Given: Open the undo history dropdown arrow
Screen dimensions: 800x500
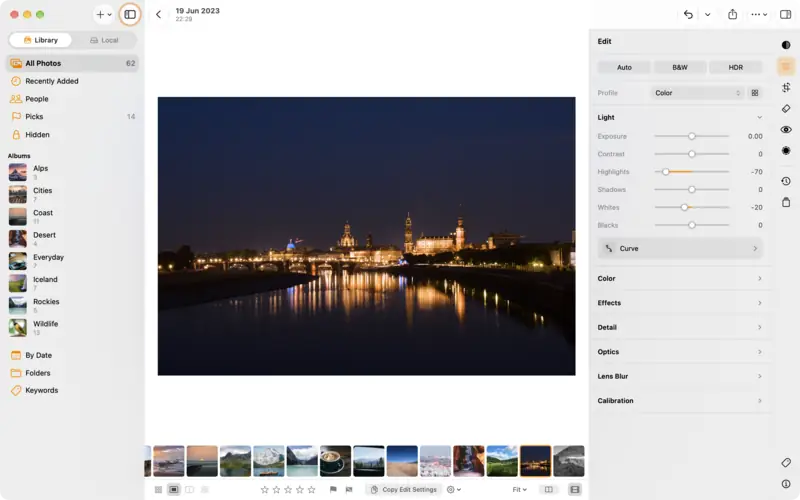Looking at the screenshot, I should (707, 14).
